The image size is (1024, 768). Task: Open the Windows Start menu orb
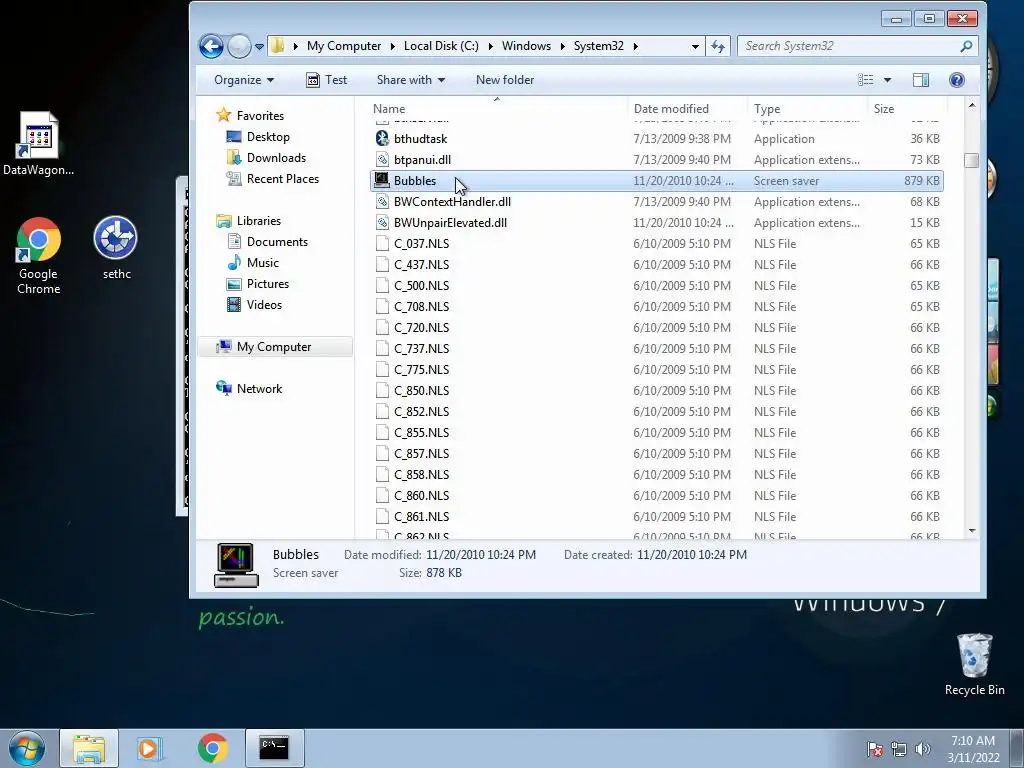(x=27, y=748)
